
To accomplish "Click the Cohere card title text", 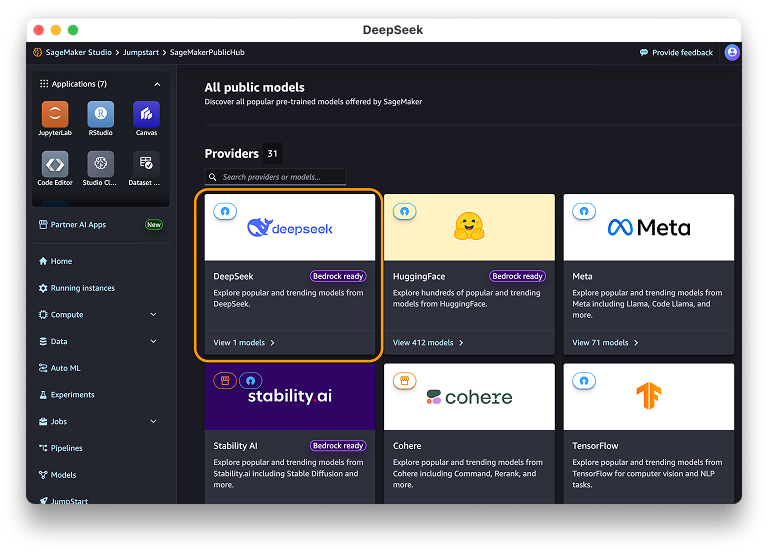I will click(407, 446).
